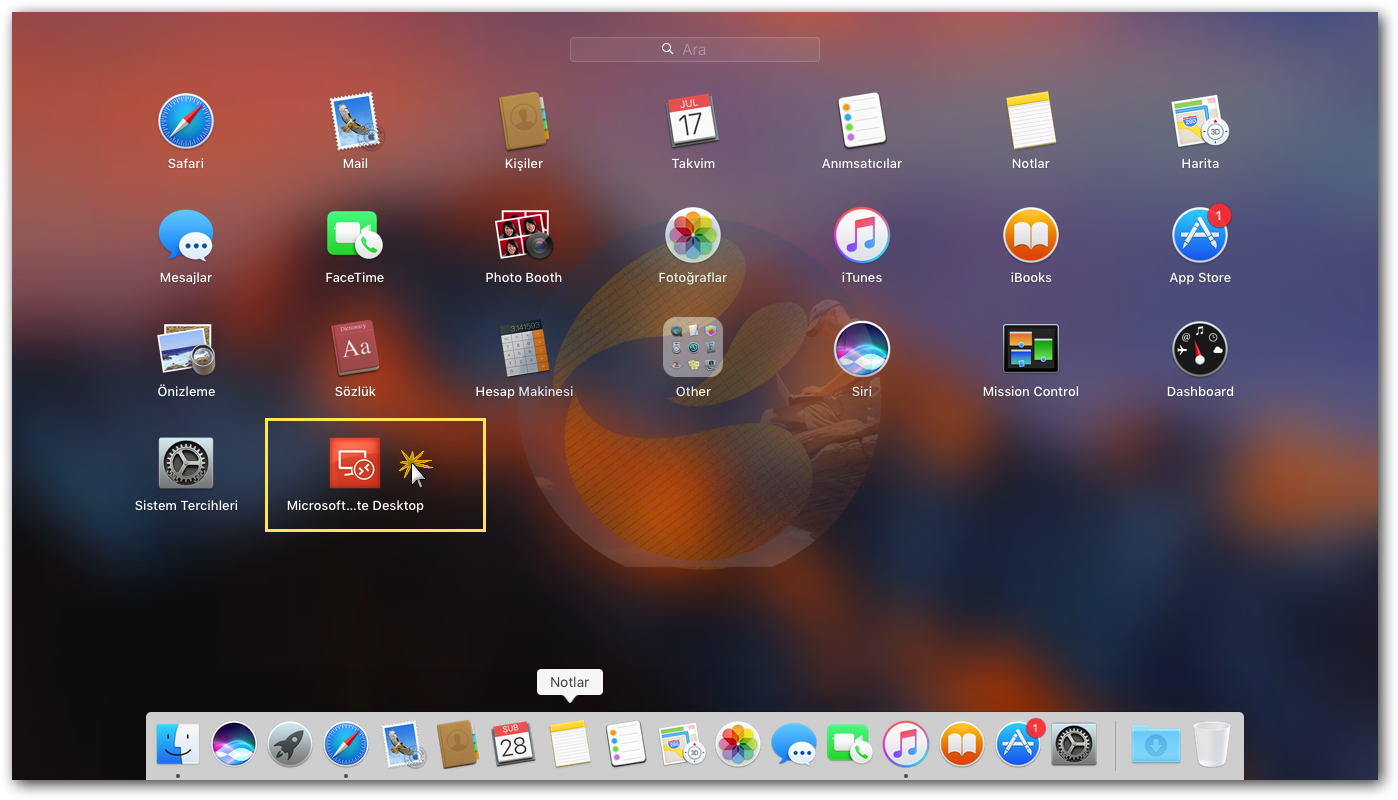1398x800 pixels.
Task: Open Notes yellow notepad in Dock
Action: pos(570,744)
